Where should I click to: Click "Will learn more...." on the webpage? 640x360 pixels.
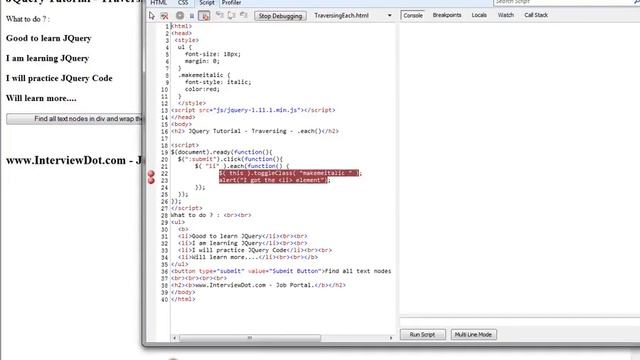click(41, 98)
